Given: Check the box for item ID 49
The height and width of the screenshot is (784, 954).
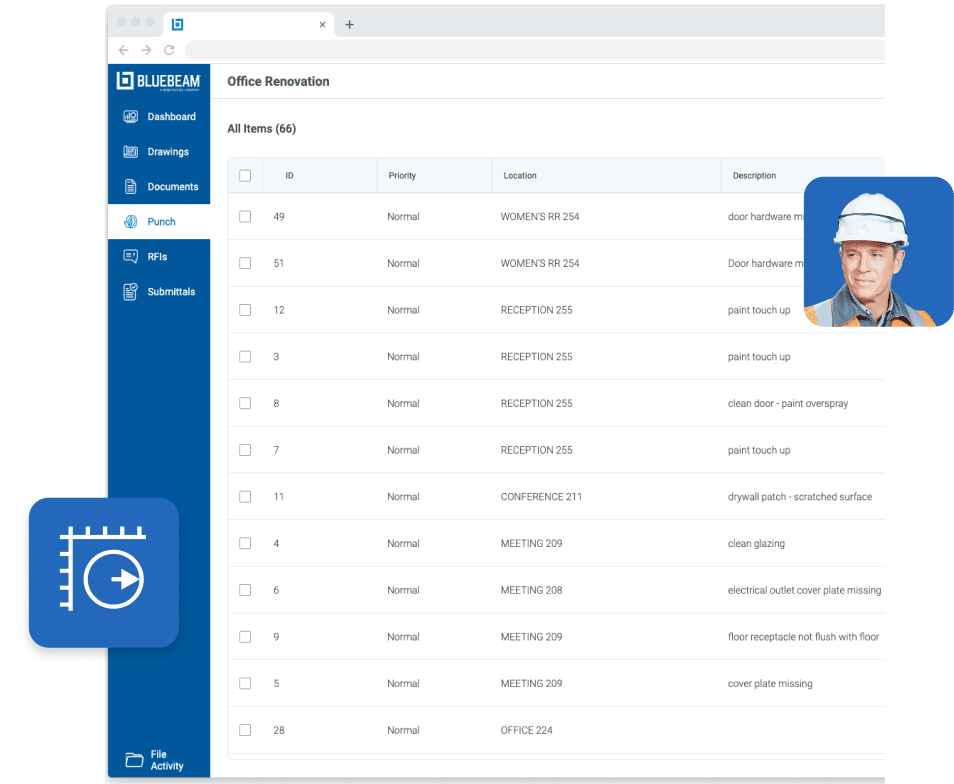Looking at the screenshot, I should 245,217.
